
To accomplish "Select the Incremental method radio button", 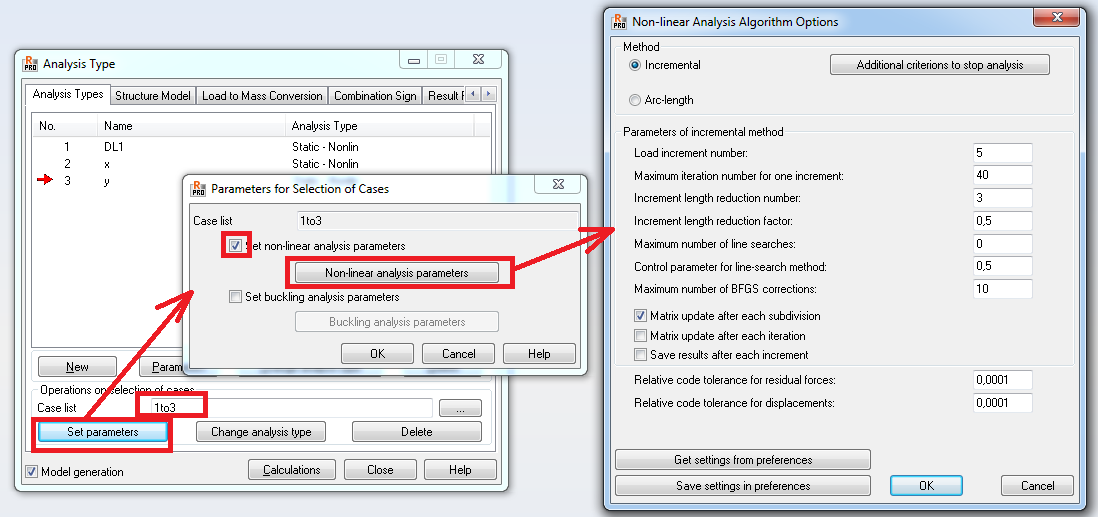I will click(635, 65).
